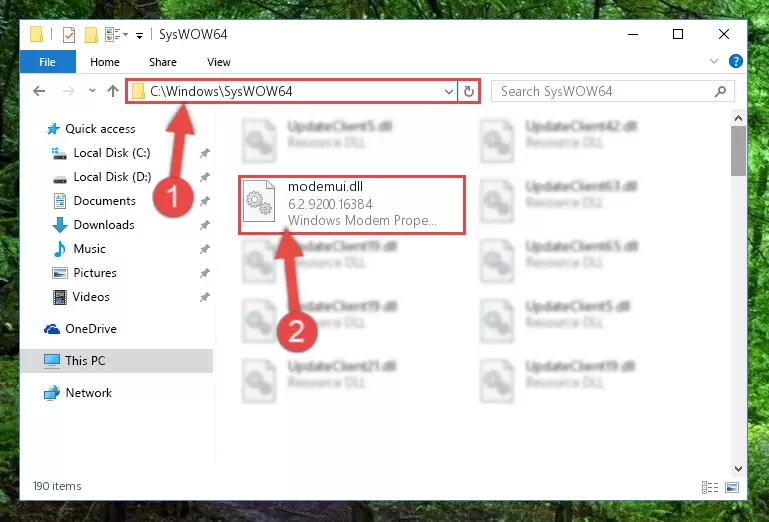Click the modemui.dll file name
Image resolution: width=769 pixels, height=522 pixels.
click(x=325, y=186)
